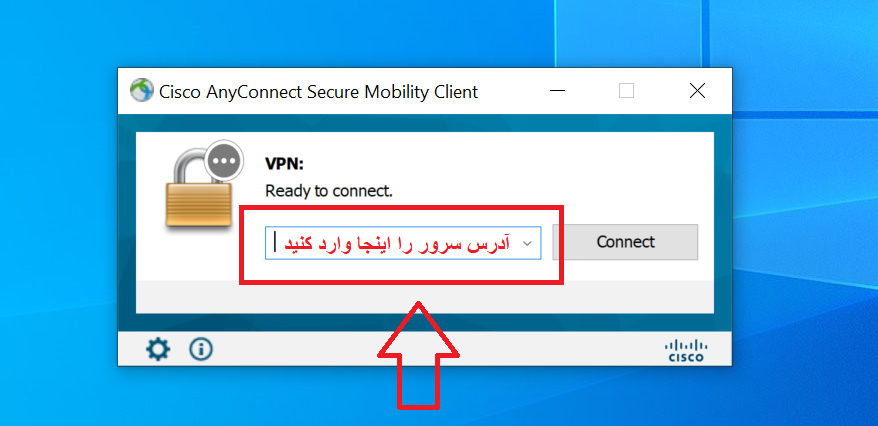The width and height of the screenshot is (878, 426).
Task: Minimize the AnyConnect window
Action: click(x=557, y=91)
